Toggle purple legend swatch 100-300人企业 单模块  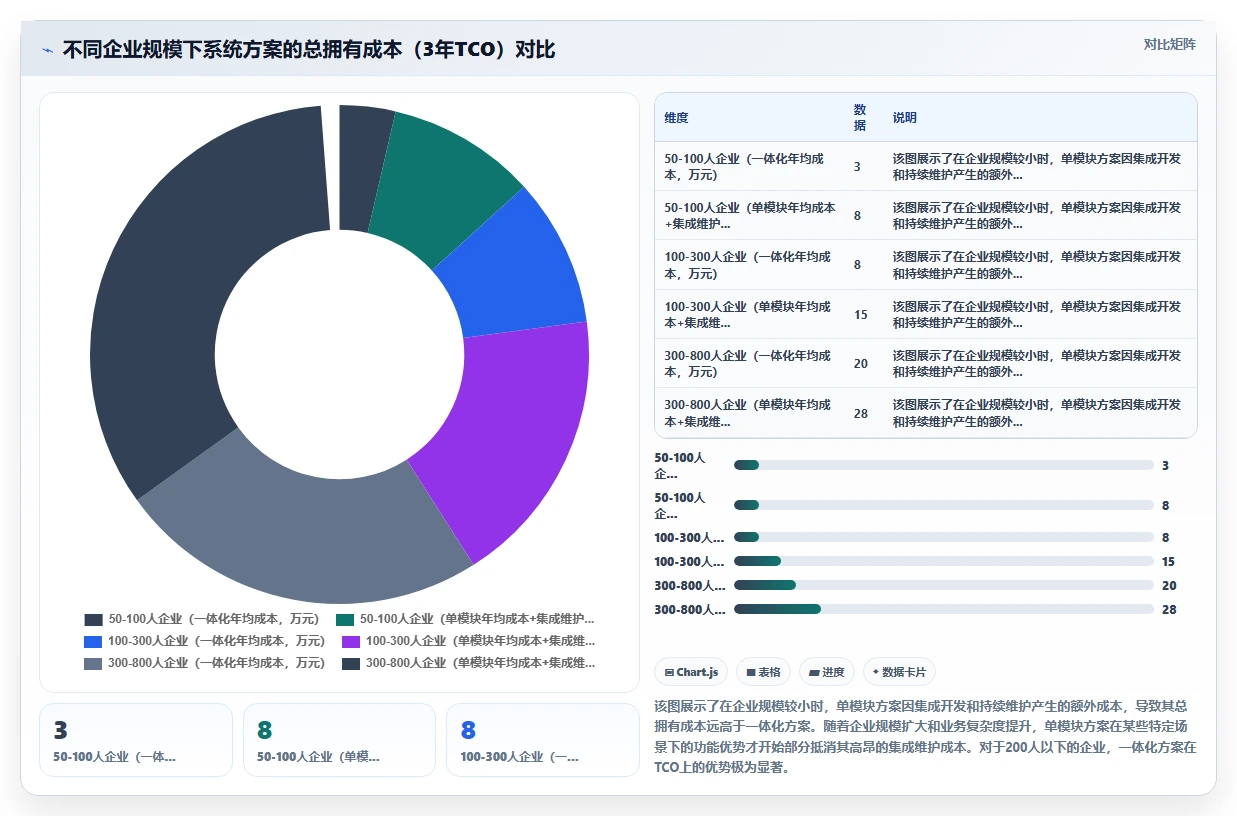click(351, 642)
